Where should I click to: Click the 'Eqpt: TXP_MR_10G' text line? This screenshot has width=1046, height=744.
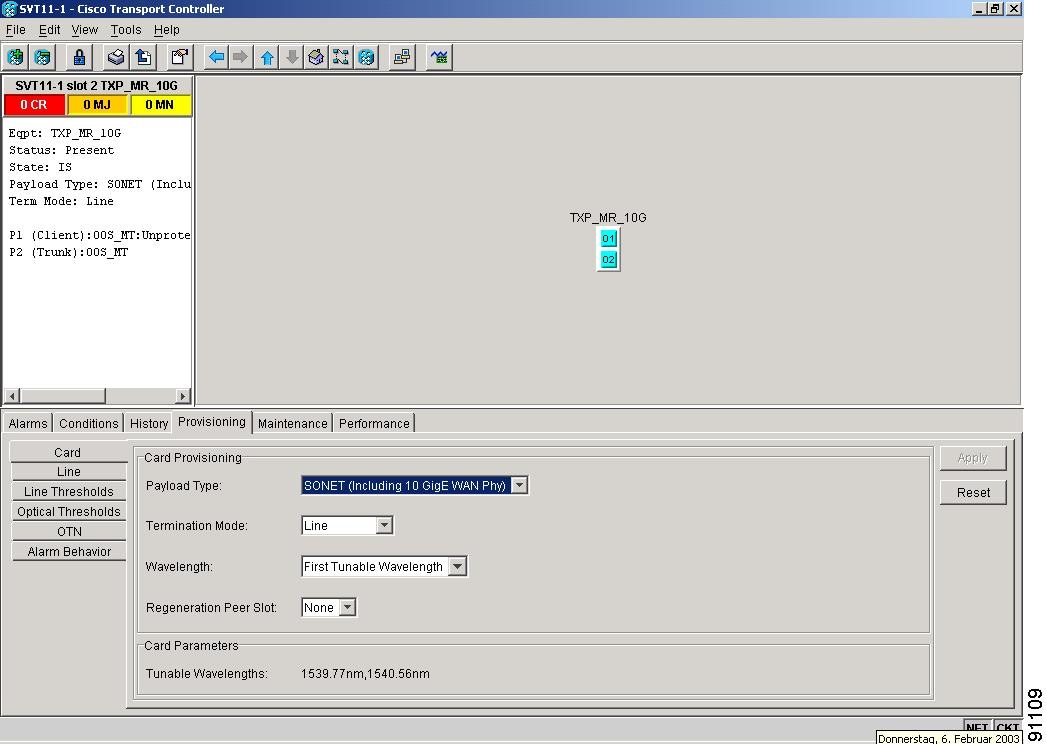[x=65, y=133]
